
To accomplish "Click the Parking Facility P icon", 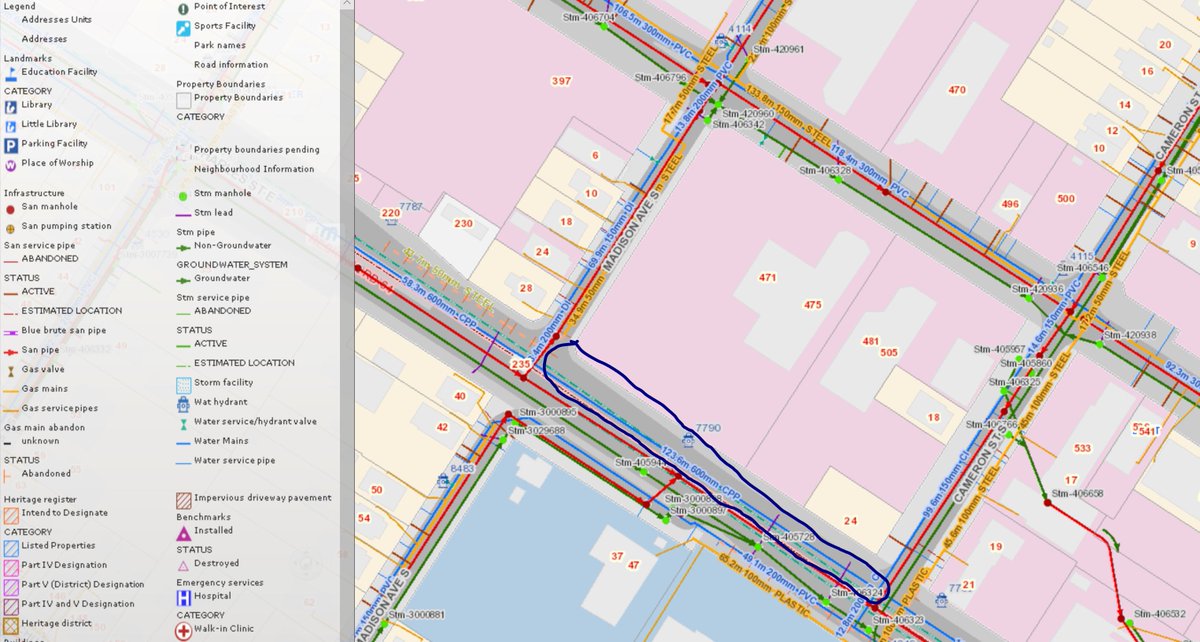I will coord(12,145).
